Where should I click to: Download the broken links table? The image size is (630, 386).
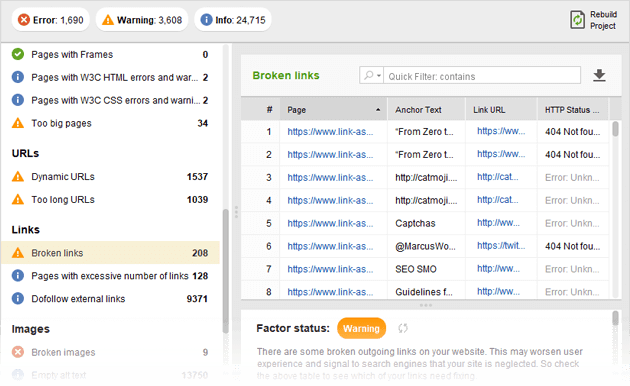click(x=599, y=75)
